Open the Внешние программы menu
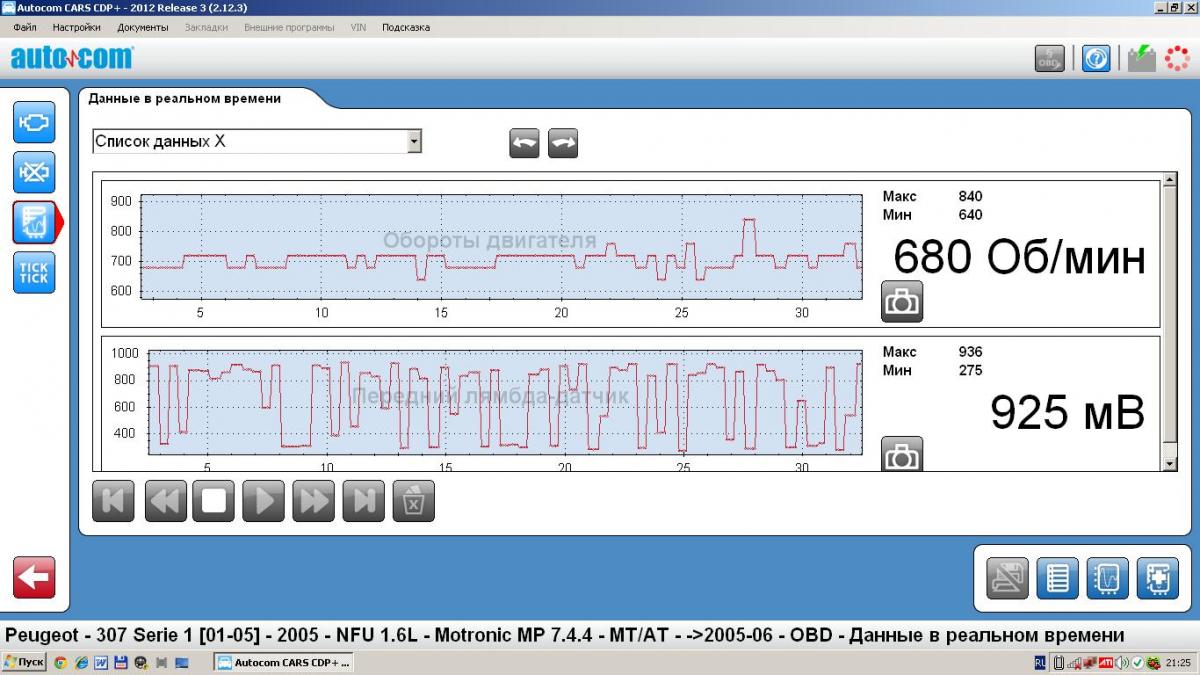Image resolution: width=1200 pixels, height=675 pixels. (289, 27)
